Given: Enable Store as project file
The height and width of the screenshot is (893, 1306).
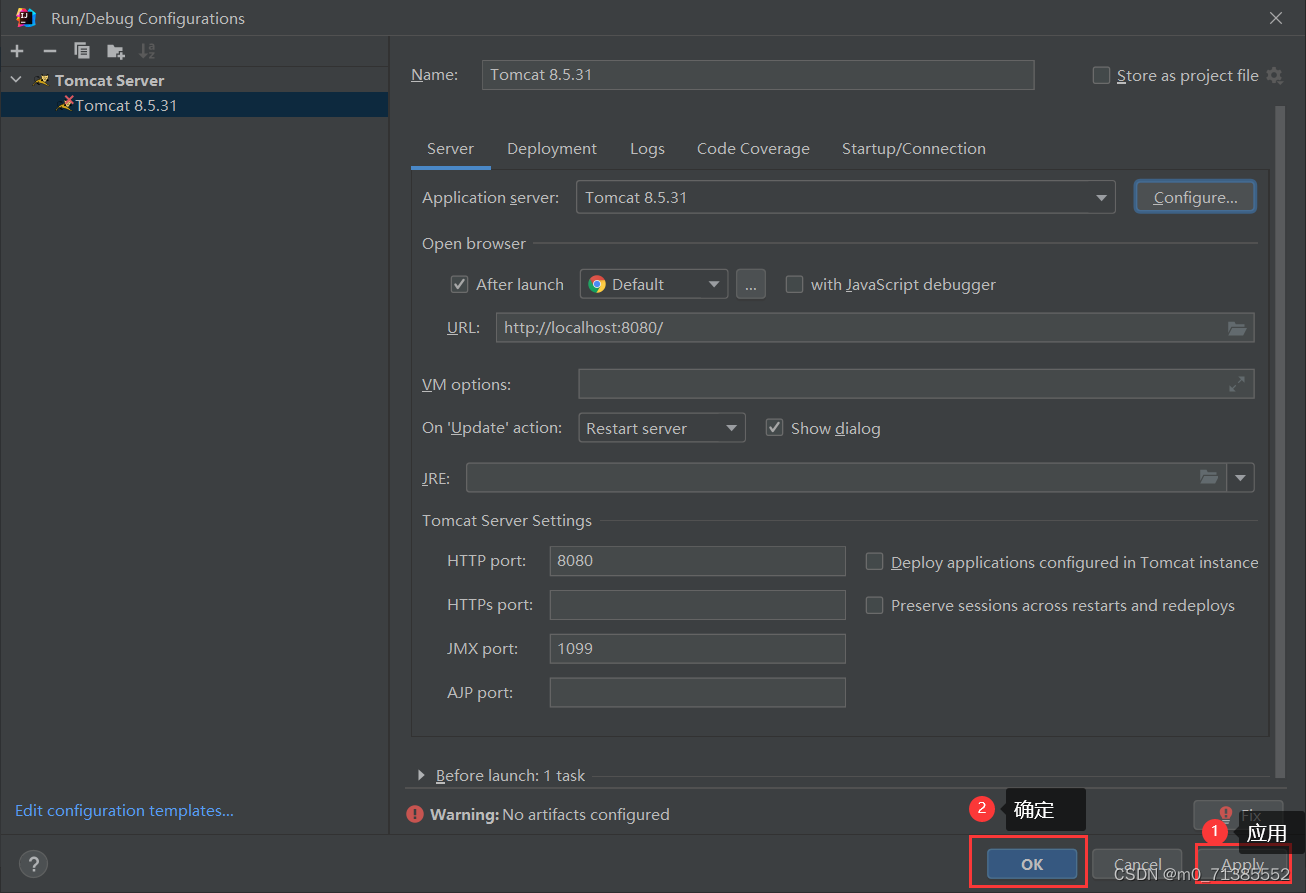Looking at the screenshot, I should (1101, 76).
